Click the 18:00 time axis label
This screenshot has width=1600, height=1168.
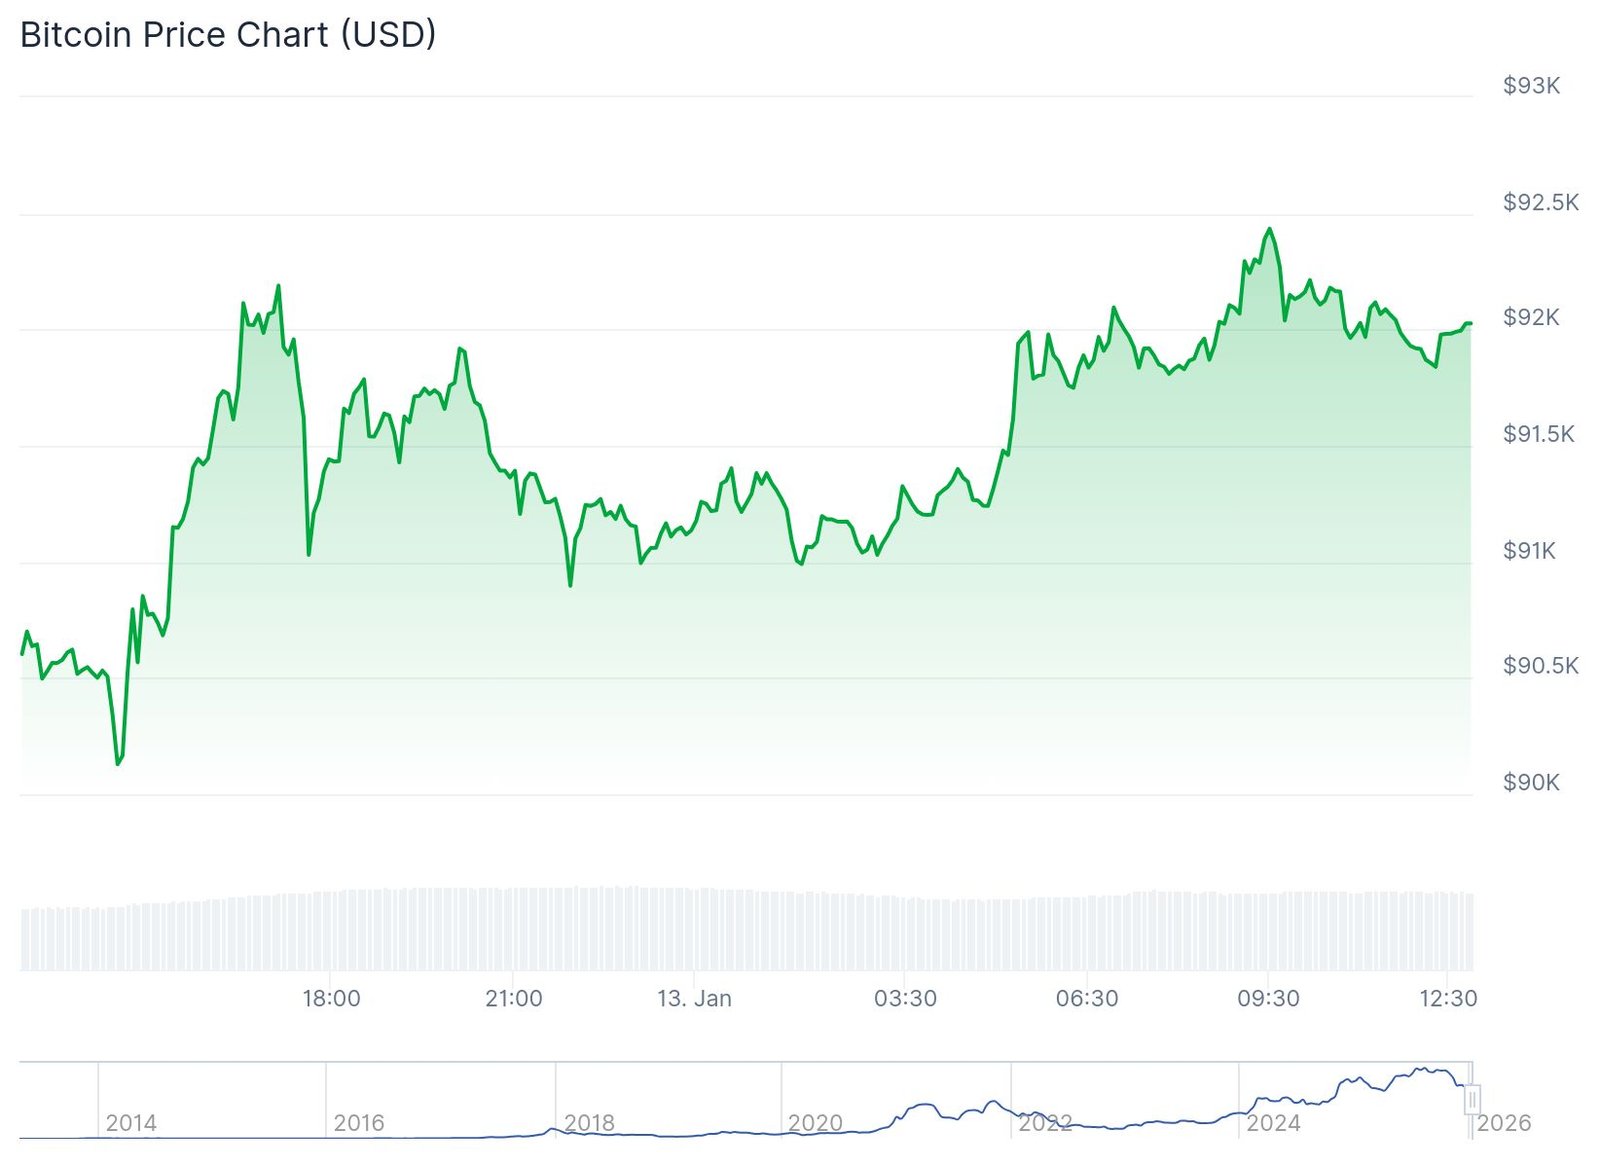coord(331,998)
